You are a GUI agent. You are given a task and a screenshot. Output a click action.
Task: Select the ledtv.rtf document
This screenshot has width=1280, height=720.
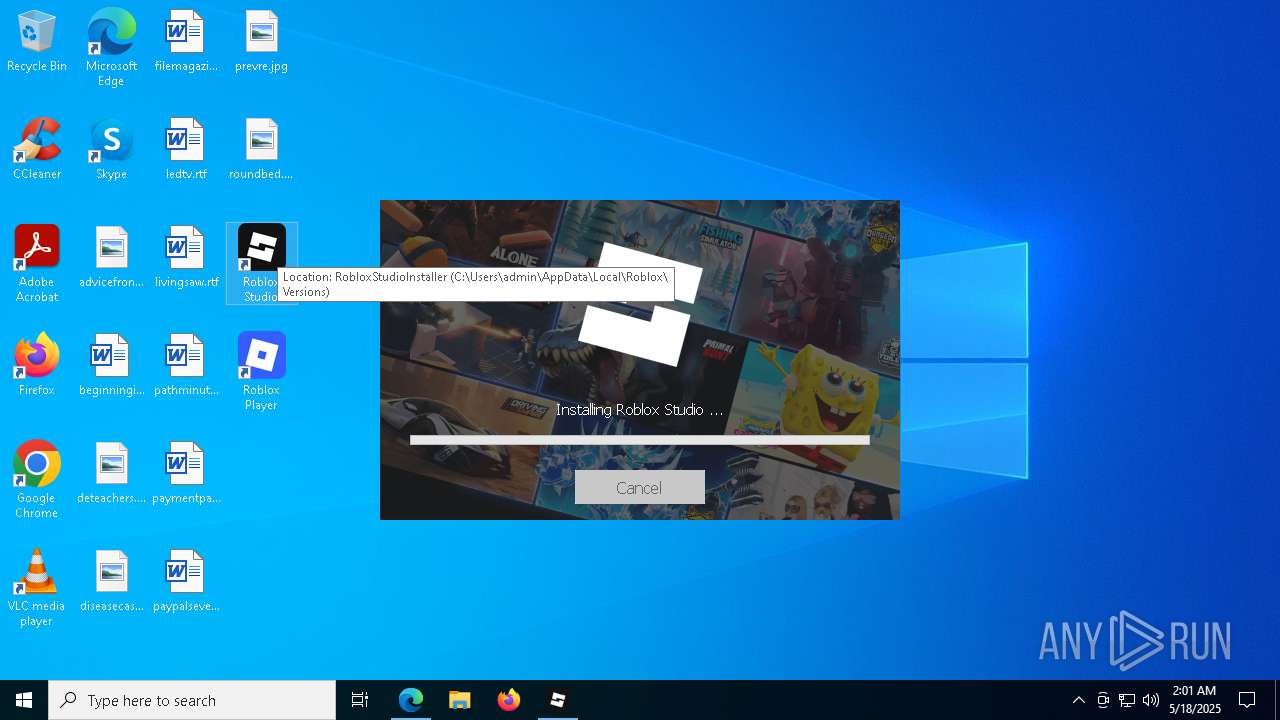coord(186,150)
